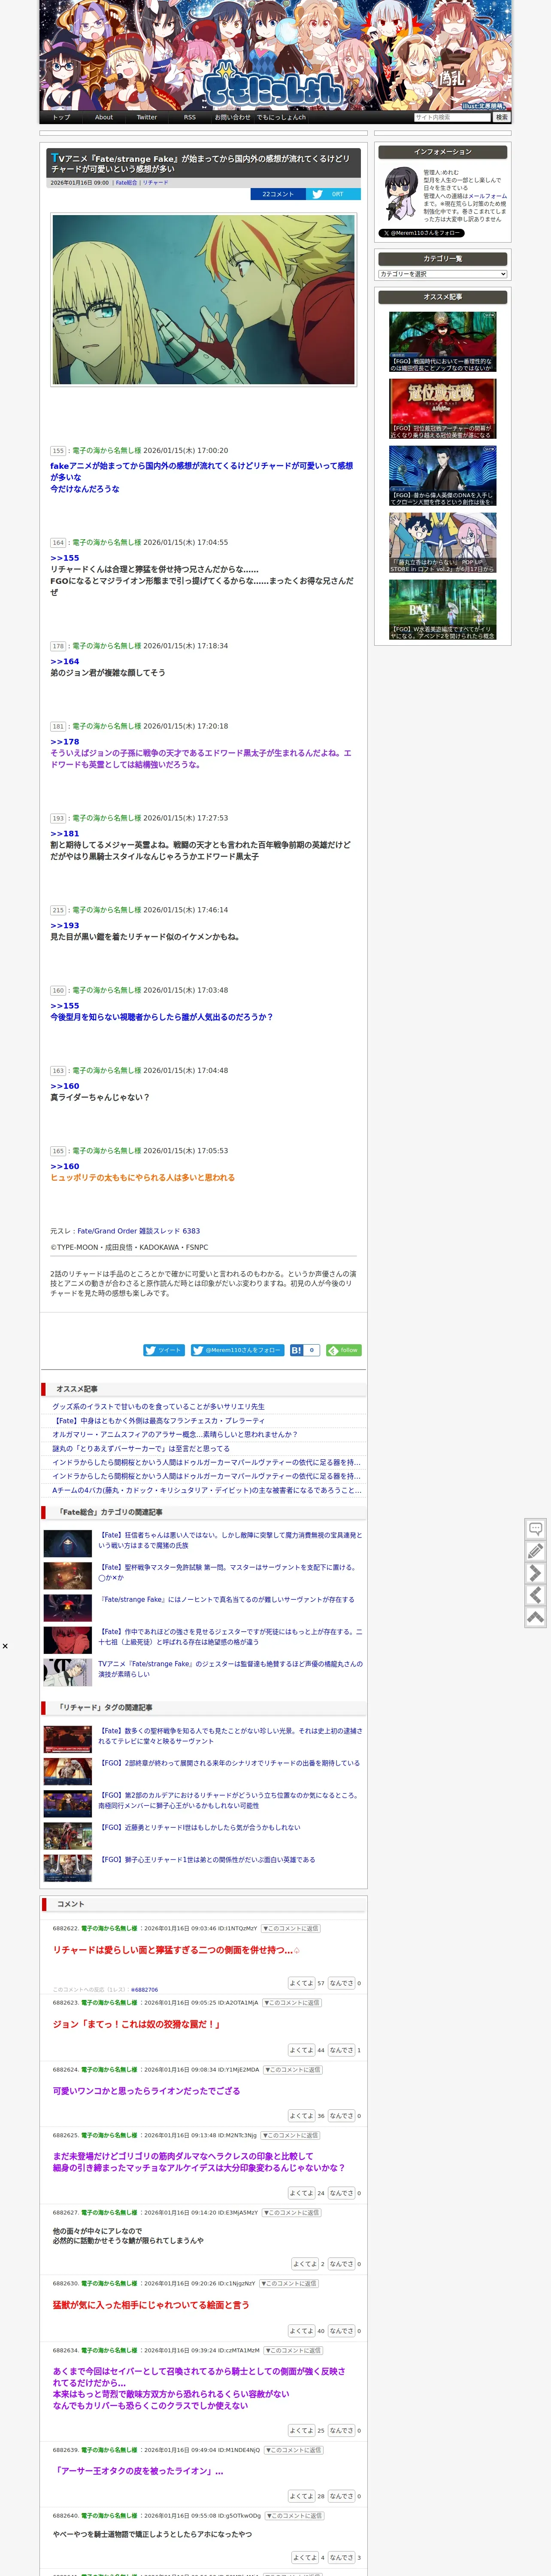Click the up-arrow back-to-top floating icon
This screenshot has height=2576, width=551.
tap(535, 1617)
